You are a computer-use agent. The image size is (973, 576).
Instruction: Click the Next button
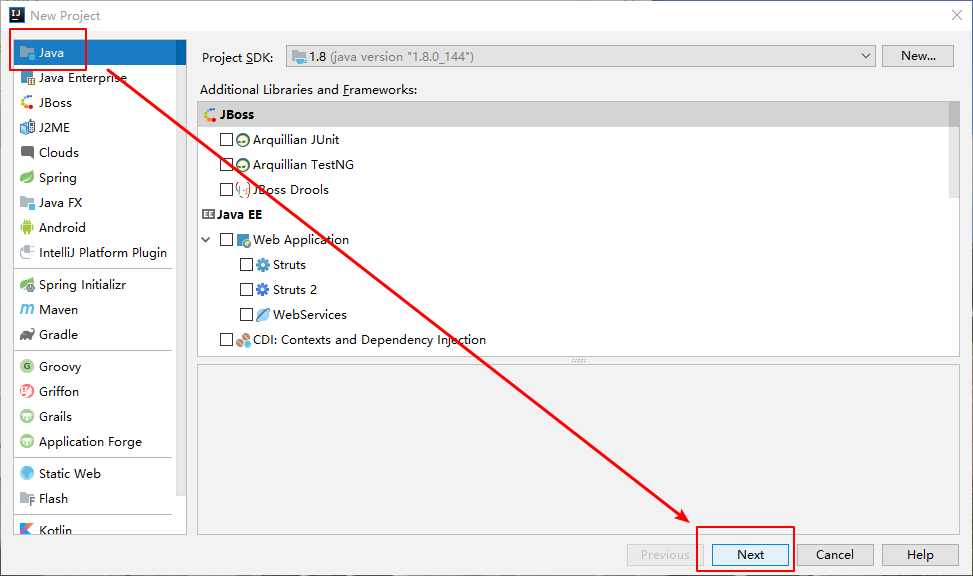pyautogui.click(x=750, y=554)
